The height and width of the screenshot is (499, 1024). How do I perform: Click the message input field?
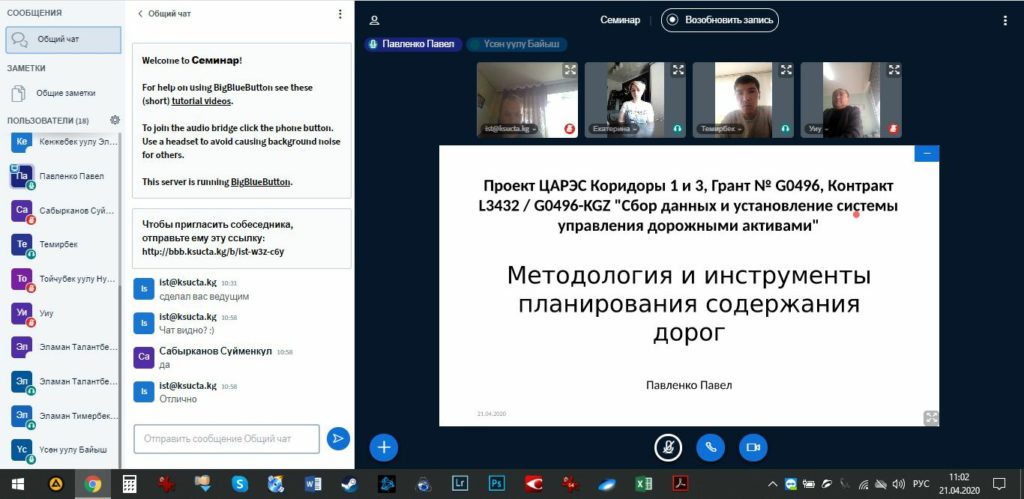(x=226, y=438)
